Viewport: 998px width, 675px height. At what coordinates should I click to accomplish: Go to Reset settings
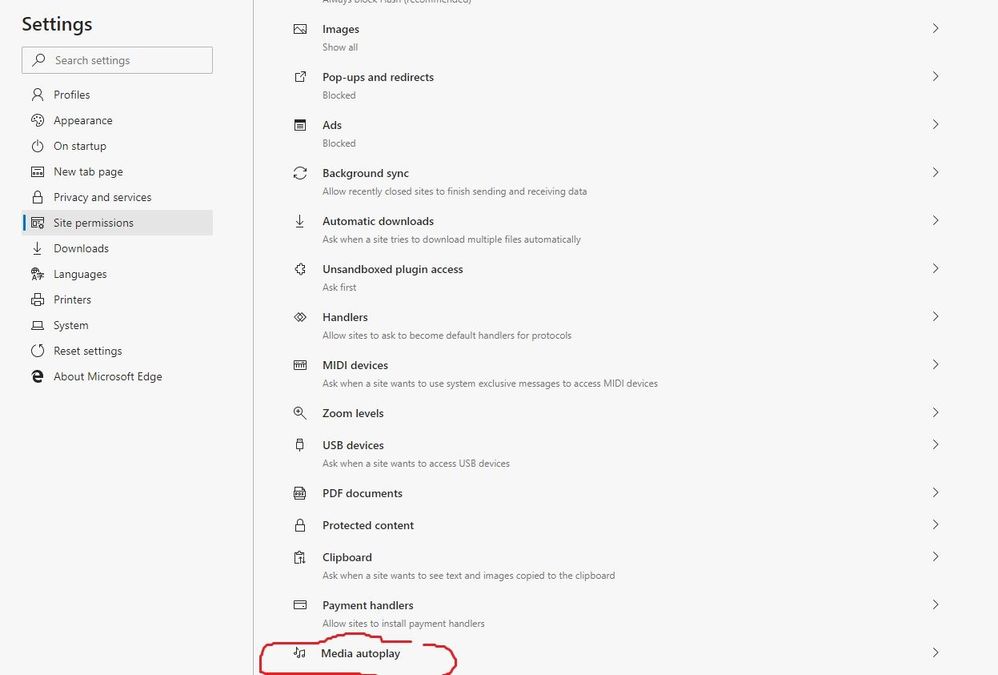tap(89, 351)
